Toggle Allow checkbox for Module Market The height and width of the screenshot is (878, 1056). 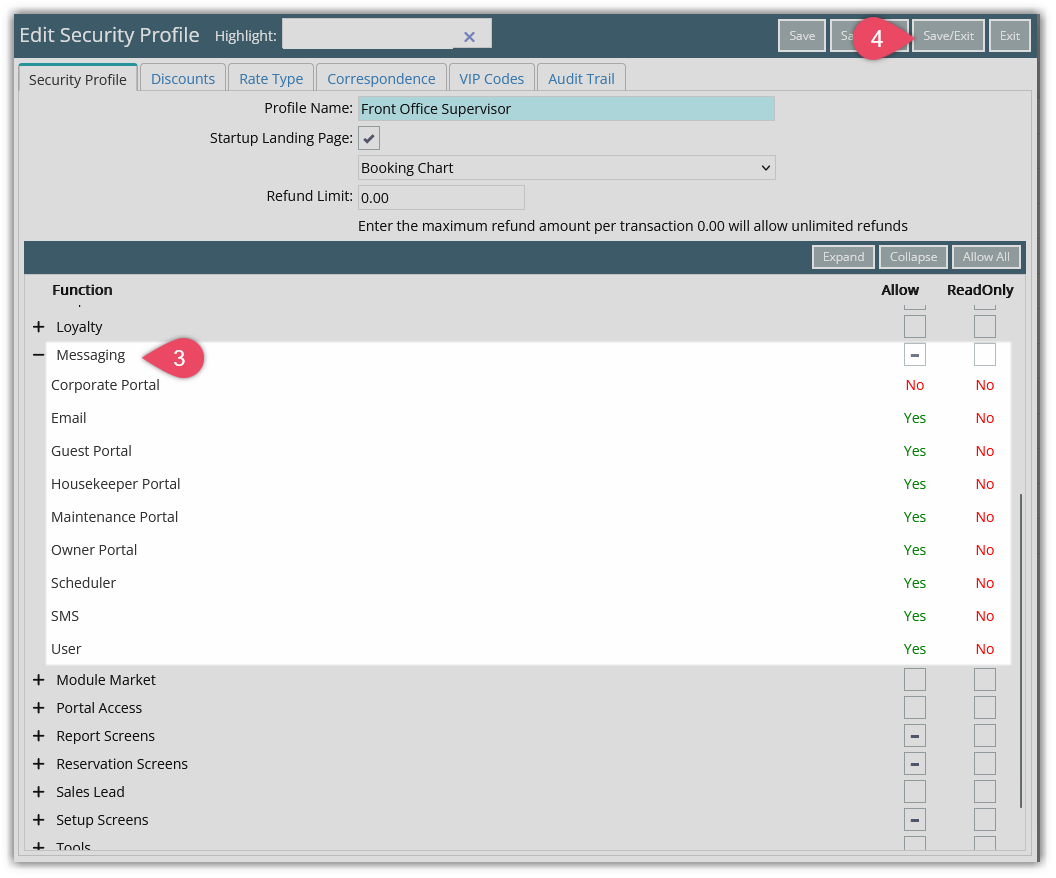(x=915, y=680)
